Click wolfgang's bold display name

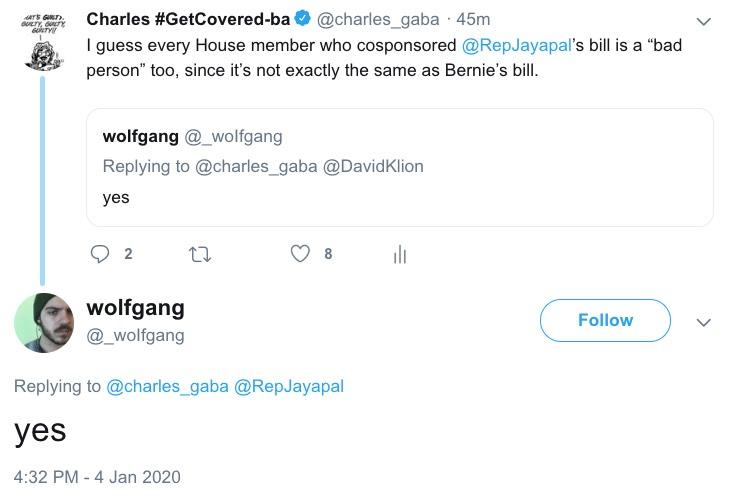pyautogui.click(x=136, y=307)
